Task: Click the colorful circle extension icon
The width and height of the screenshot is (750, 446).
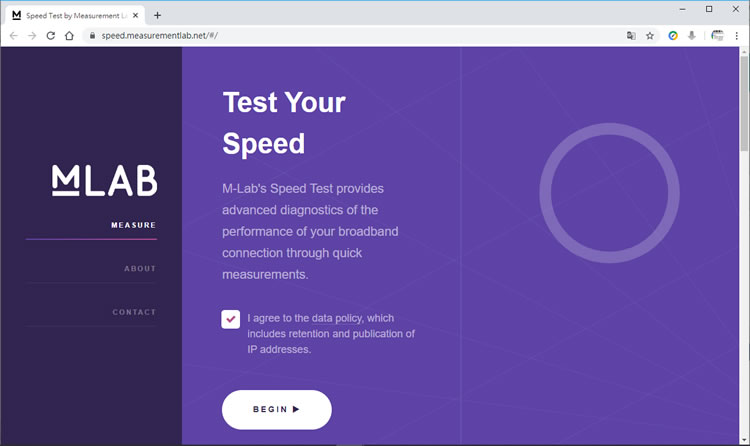Action: click(673, 36)
